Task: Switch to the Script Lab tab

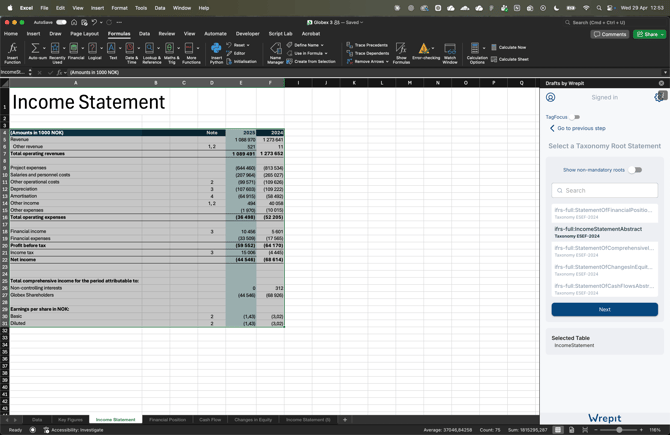Action: [x=280, y=34]
